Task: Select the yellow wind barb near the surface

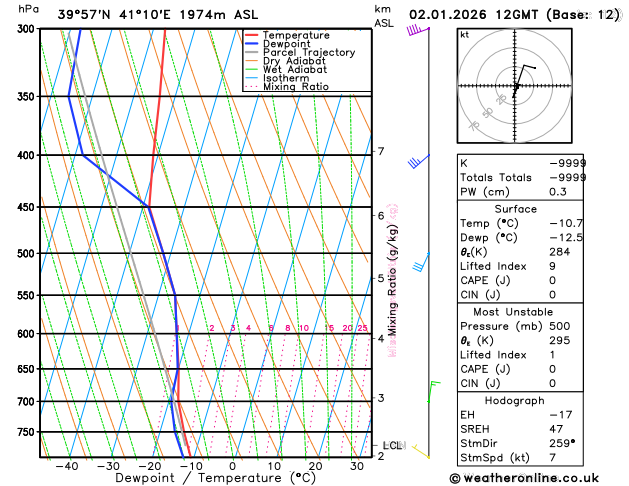Action: [x=422, y=452]
